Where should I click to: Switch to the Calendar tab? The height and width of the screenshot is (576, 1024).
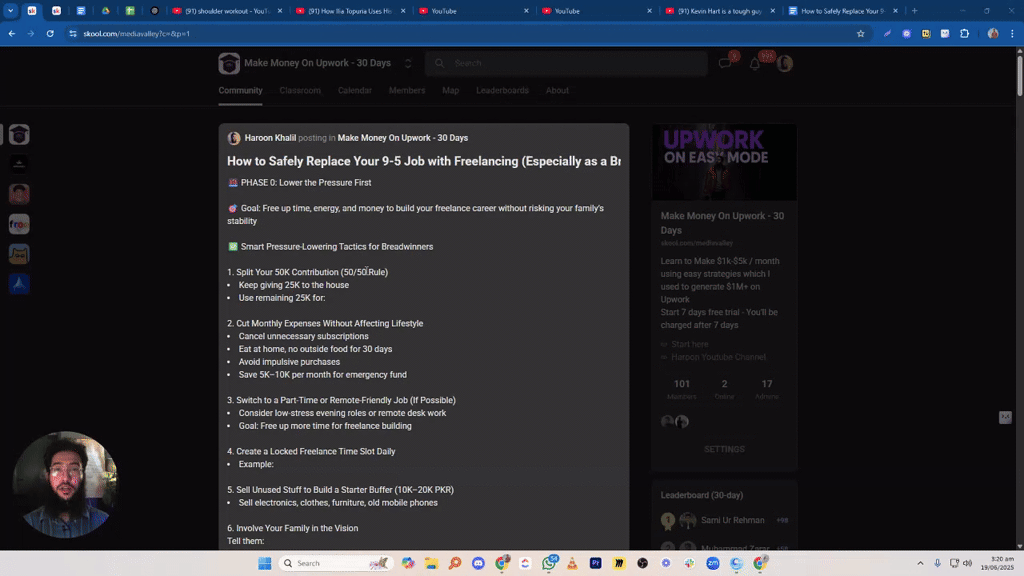pos(355,90)
